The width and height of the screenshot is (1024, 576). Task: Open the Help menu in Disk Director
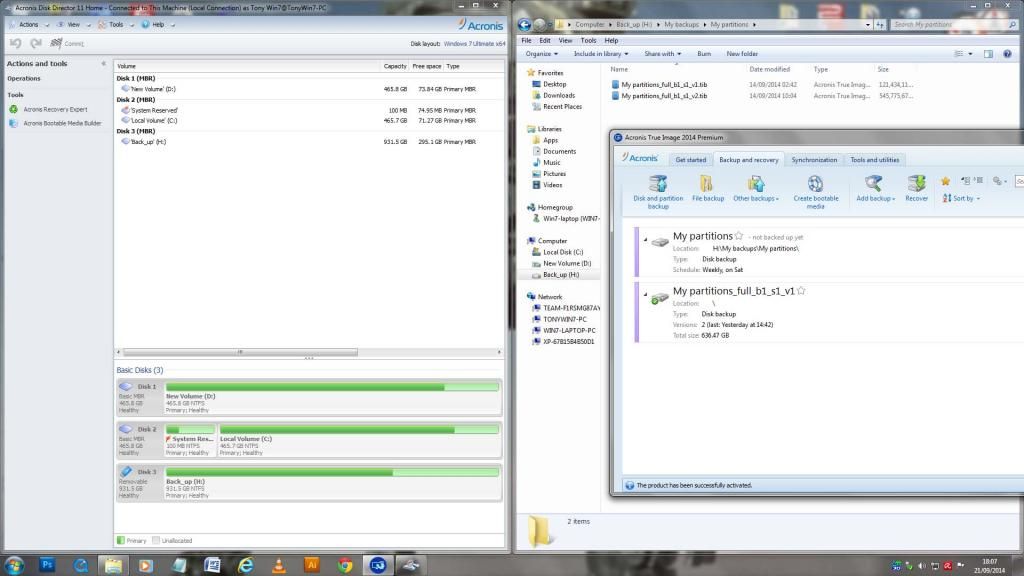(x=158, y=25)
